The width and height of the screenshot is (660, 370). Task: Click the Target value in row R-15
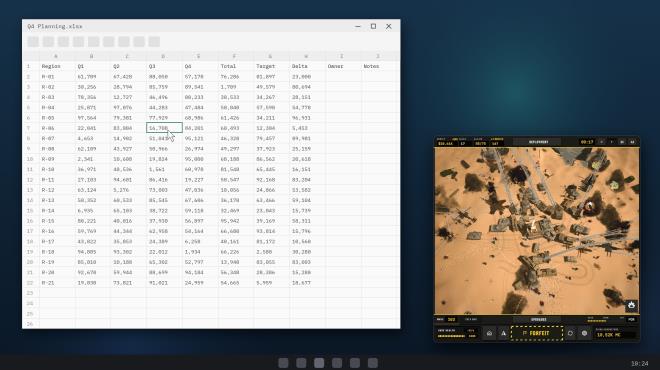[x=271, y=221]
